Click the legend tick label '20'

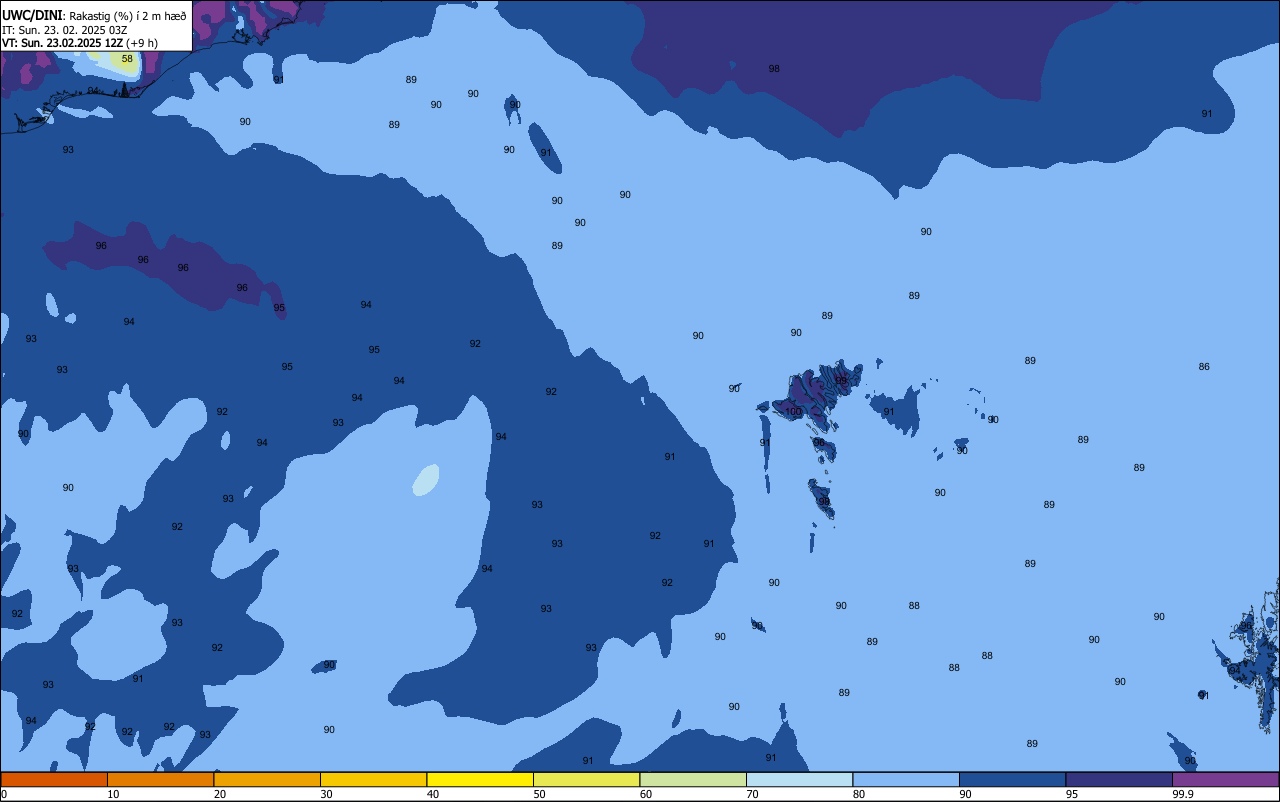pos(219,794)
